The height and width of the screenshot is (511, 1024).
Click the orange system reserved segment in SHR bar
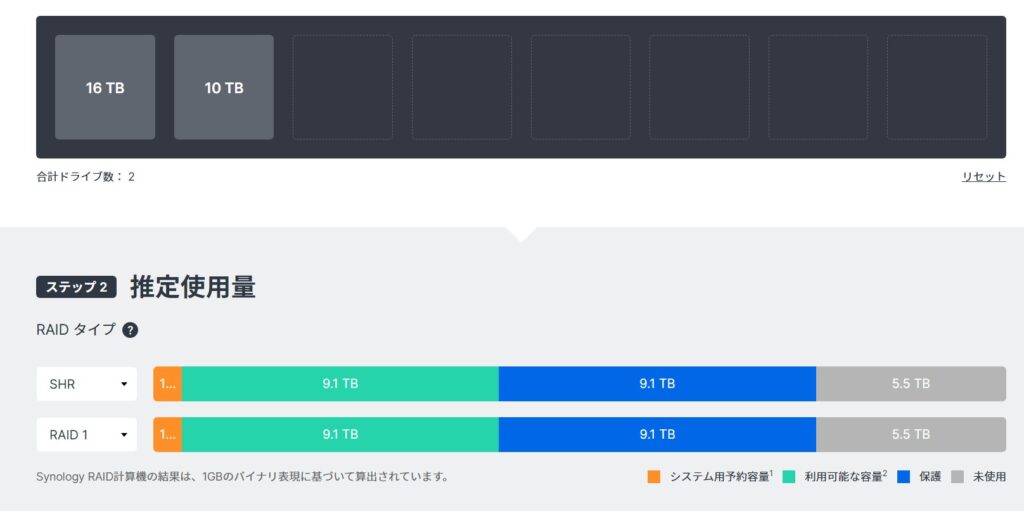[167, 384]
